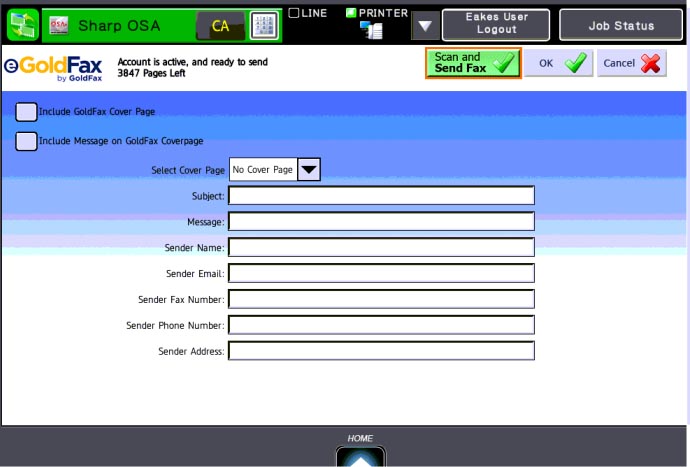Select the CA clear-all key
Screen dimensions: 690x467
[x=220, y=26]
